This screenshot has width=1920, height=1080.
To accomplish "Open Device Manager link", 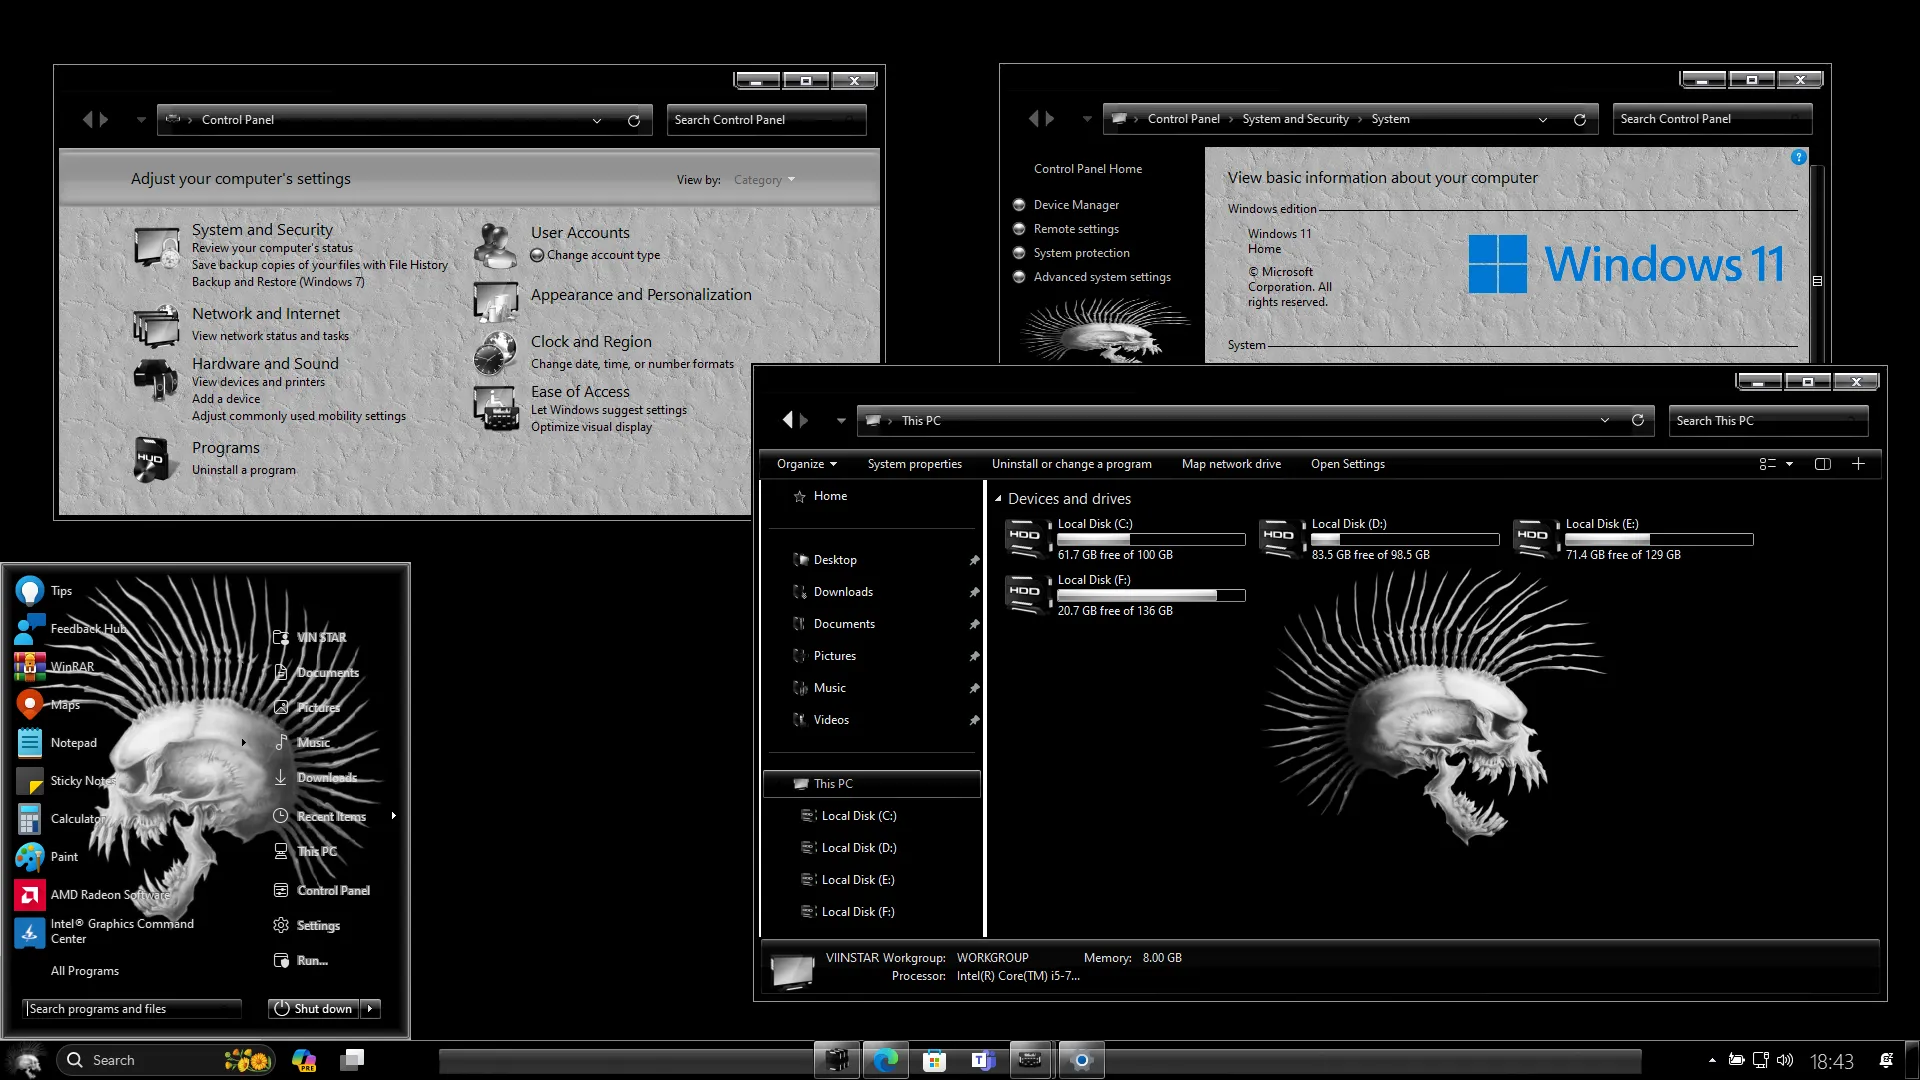I will click(1077, 204).
